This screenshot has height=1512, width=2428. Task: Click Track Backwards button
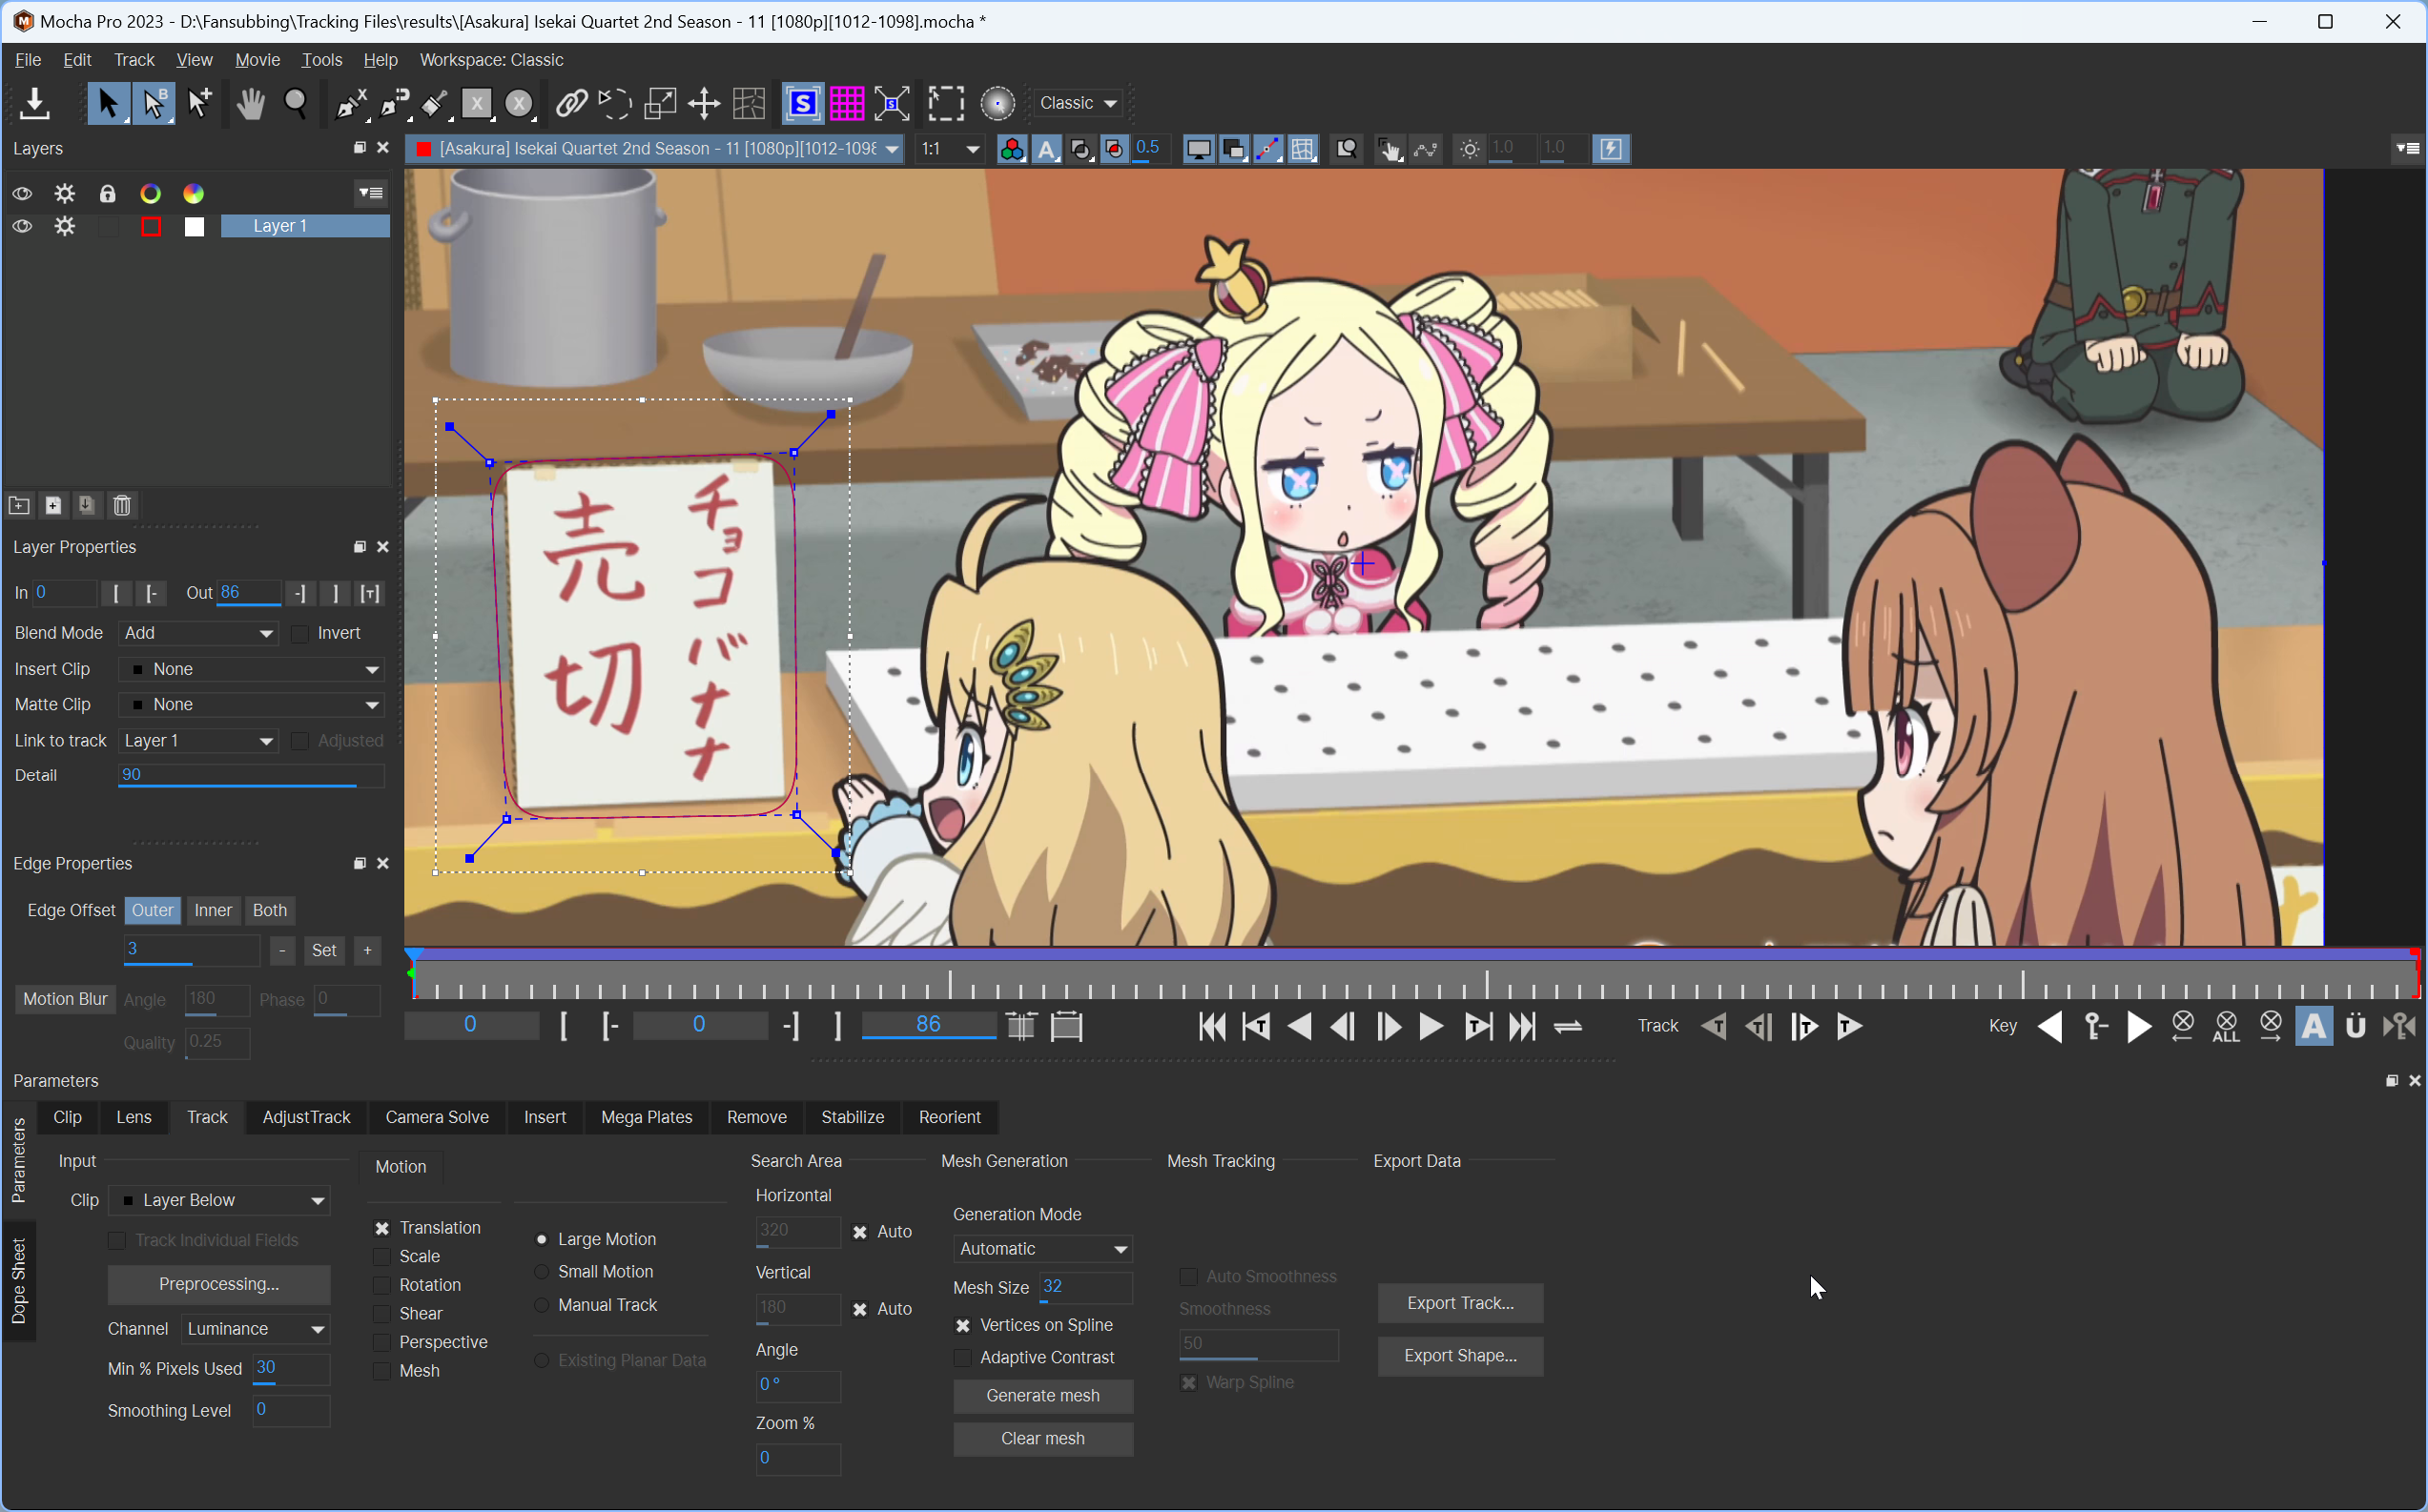click(1714, 1027)
